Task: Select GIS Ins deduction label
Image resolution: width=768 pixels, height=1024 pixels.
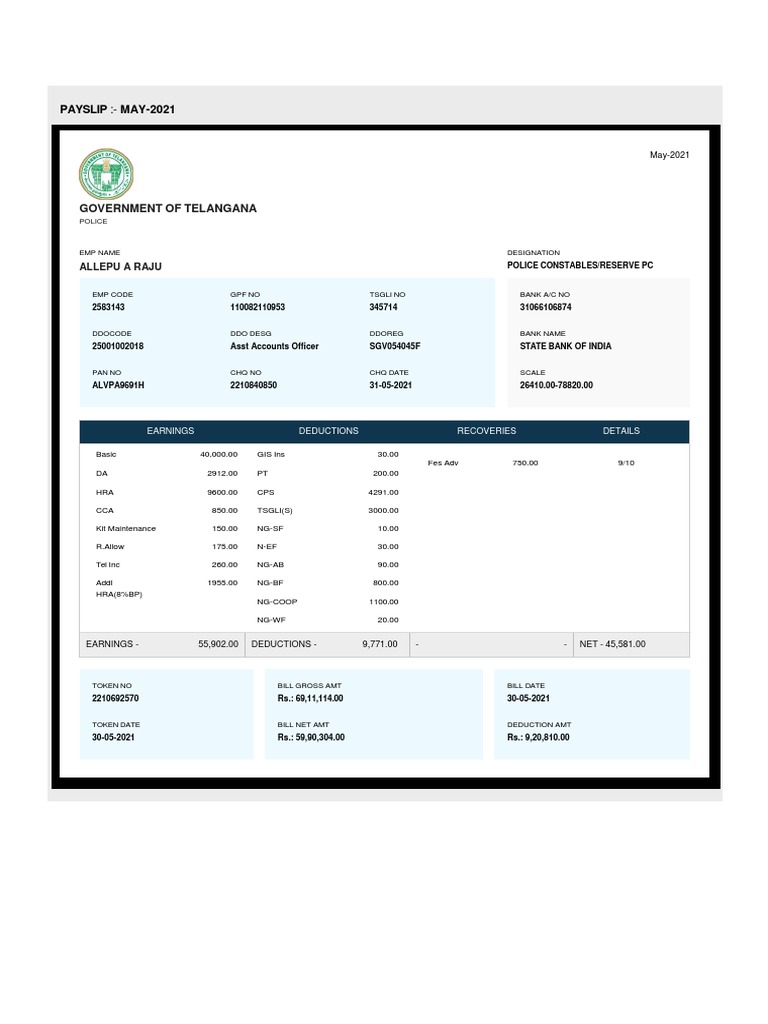Action: 271,455
